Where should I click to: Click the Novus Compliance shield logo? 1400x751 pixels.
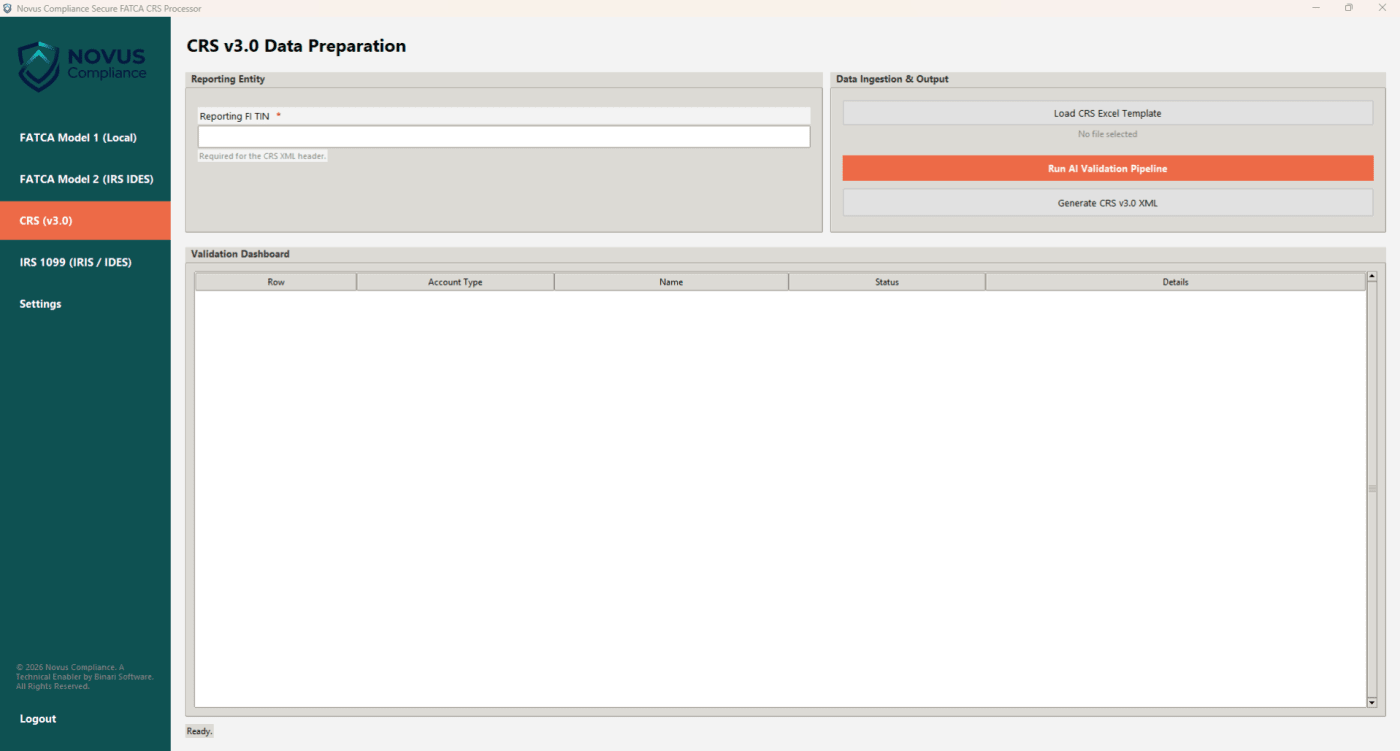coord(39,66)
